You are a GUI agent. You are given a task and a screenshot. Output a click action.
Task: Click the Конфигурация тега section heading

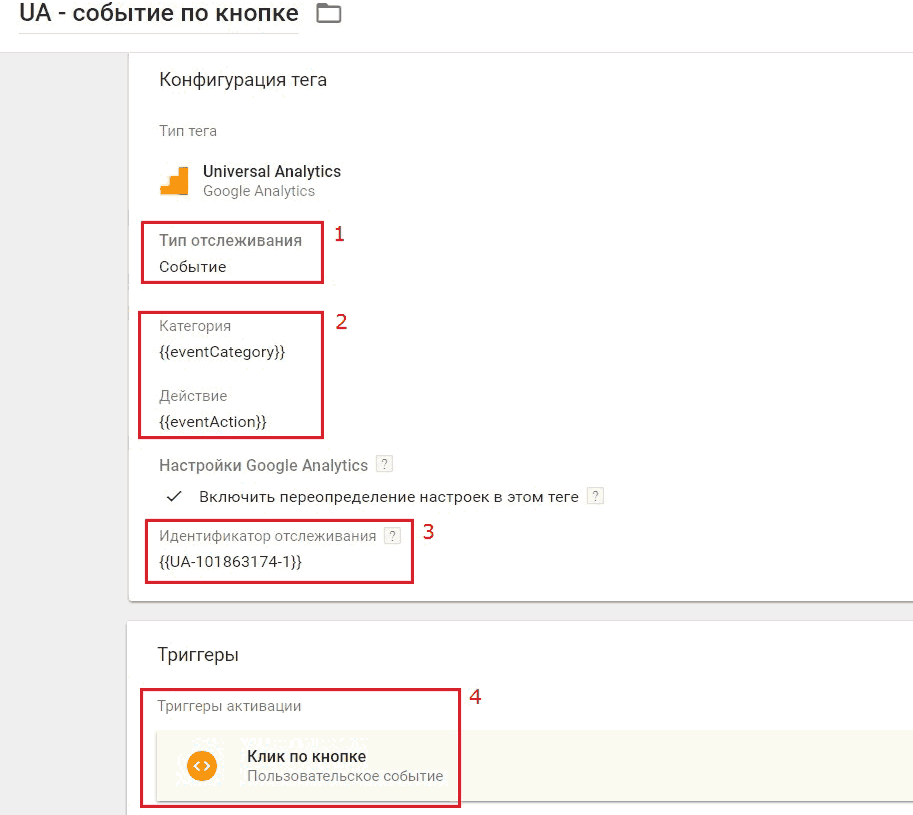pyautogui.click(x=243, y=80)
